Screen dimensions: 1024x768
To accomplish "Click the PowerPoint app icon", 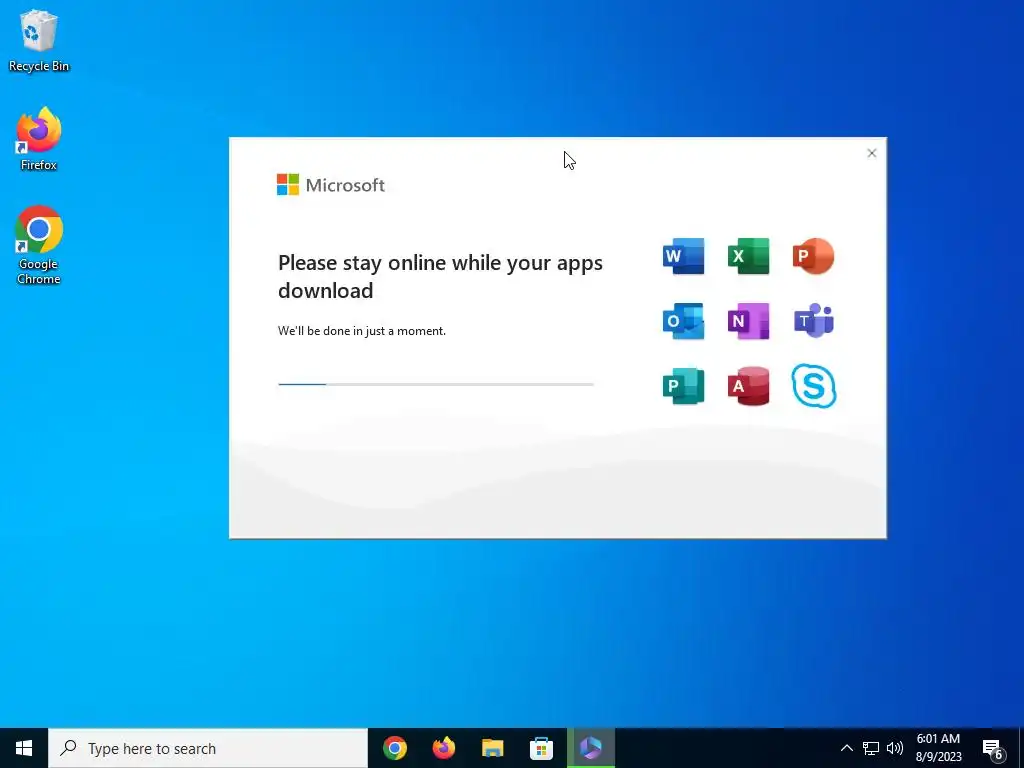I will [x=813, y=256].
